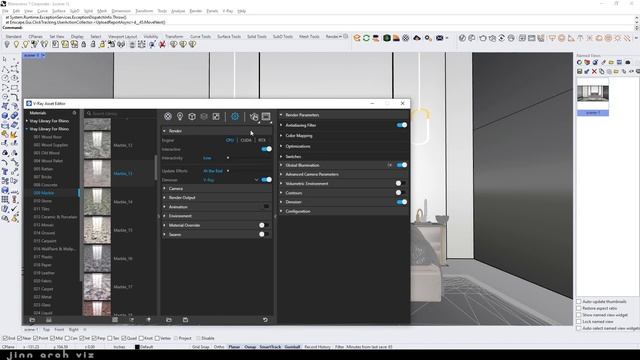Viewport: 640px width, 360px height.
Task: Toggle Osnap in status bar
Action: [250, 347]
